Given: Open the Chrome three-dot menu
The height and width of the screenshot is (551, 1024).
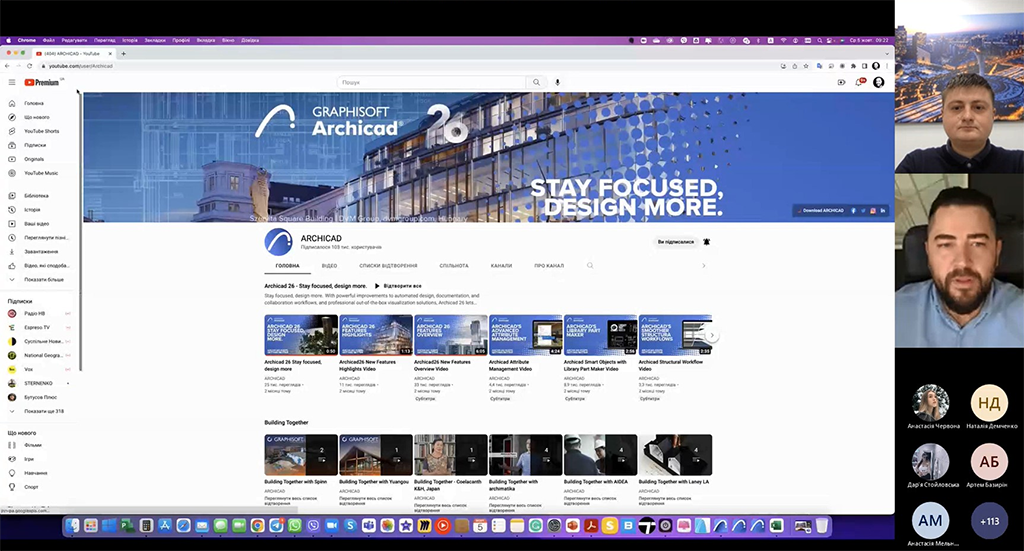Looking at the screenshot, I should click(x=887, y=66).
